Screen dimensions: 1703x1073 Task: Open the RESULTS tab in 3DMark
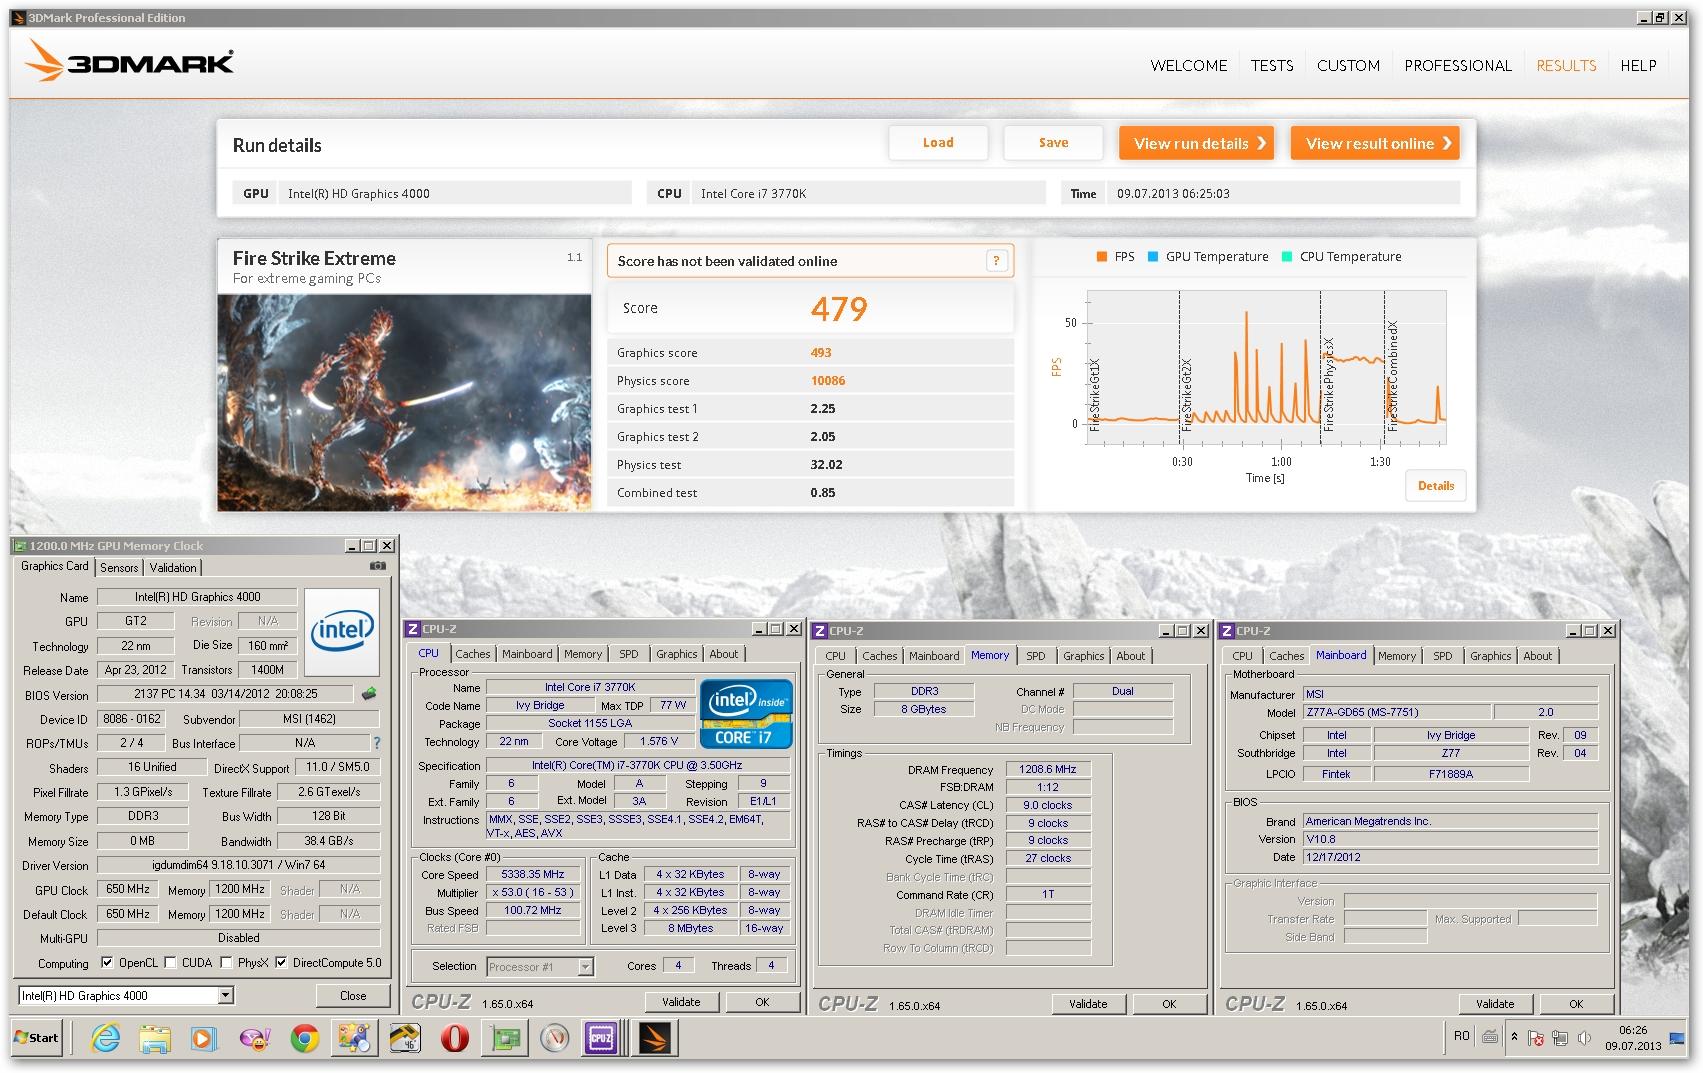coord(1566,65)
